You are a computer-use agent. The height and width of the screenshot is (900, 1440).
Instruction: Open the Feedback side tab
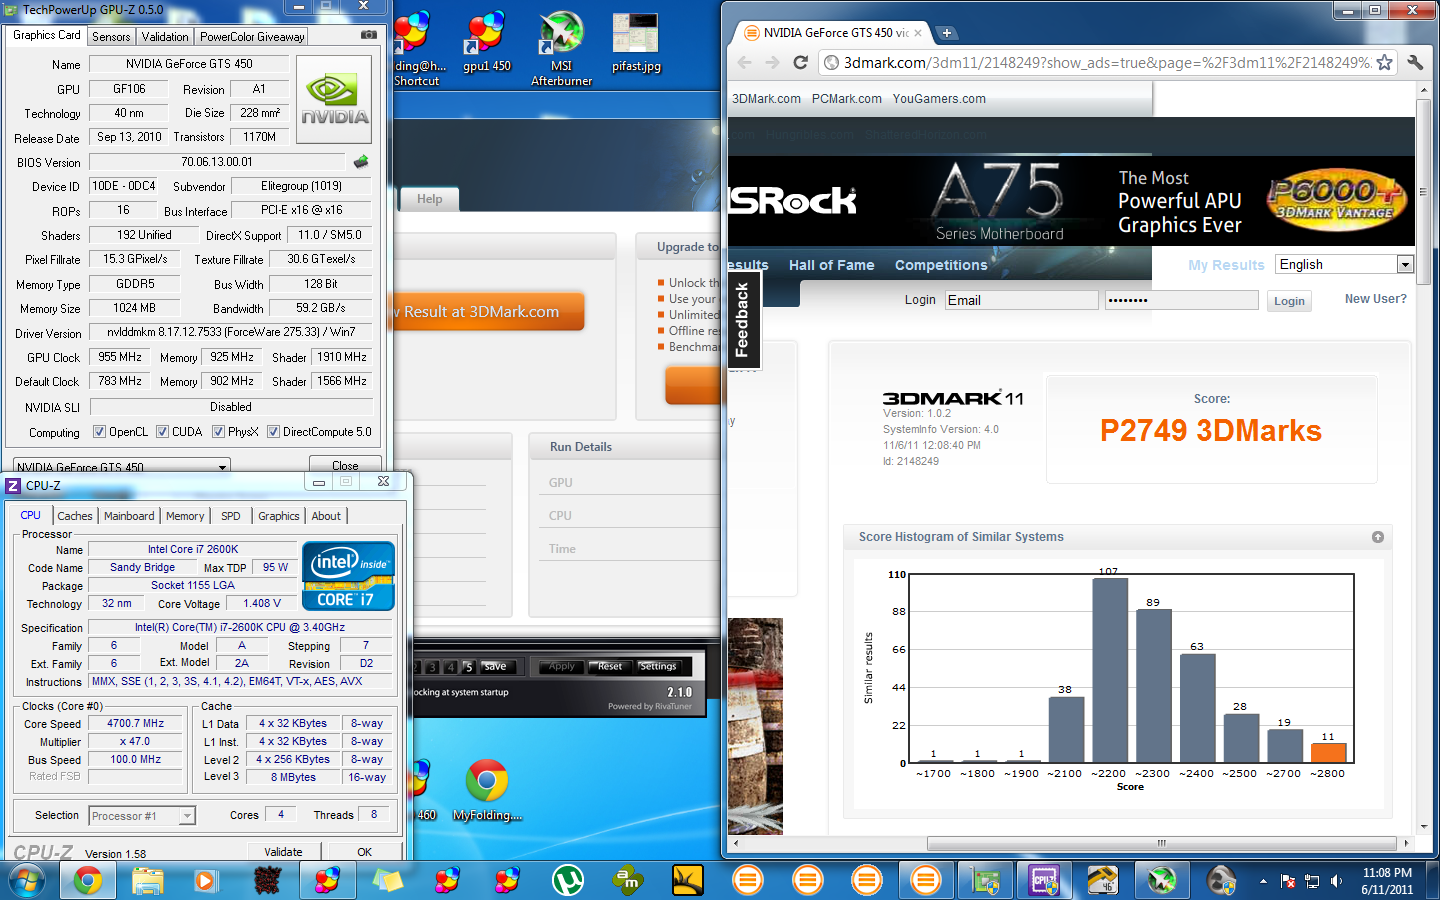point(742,320)
